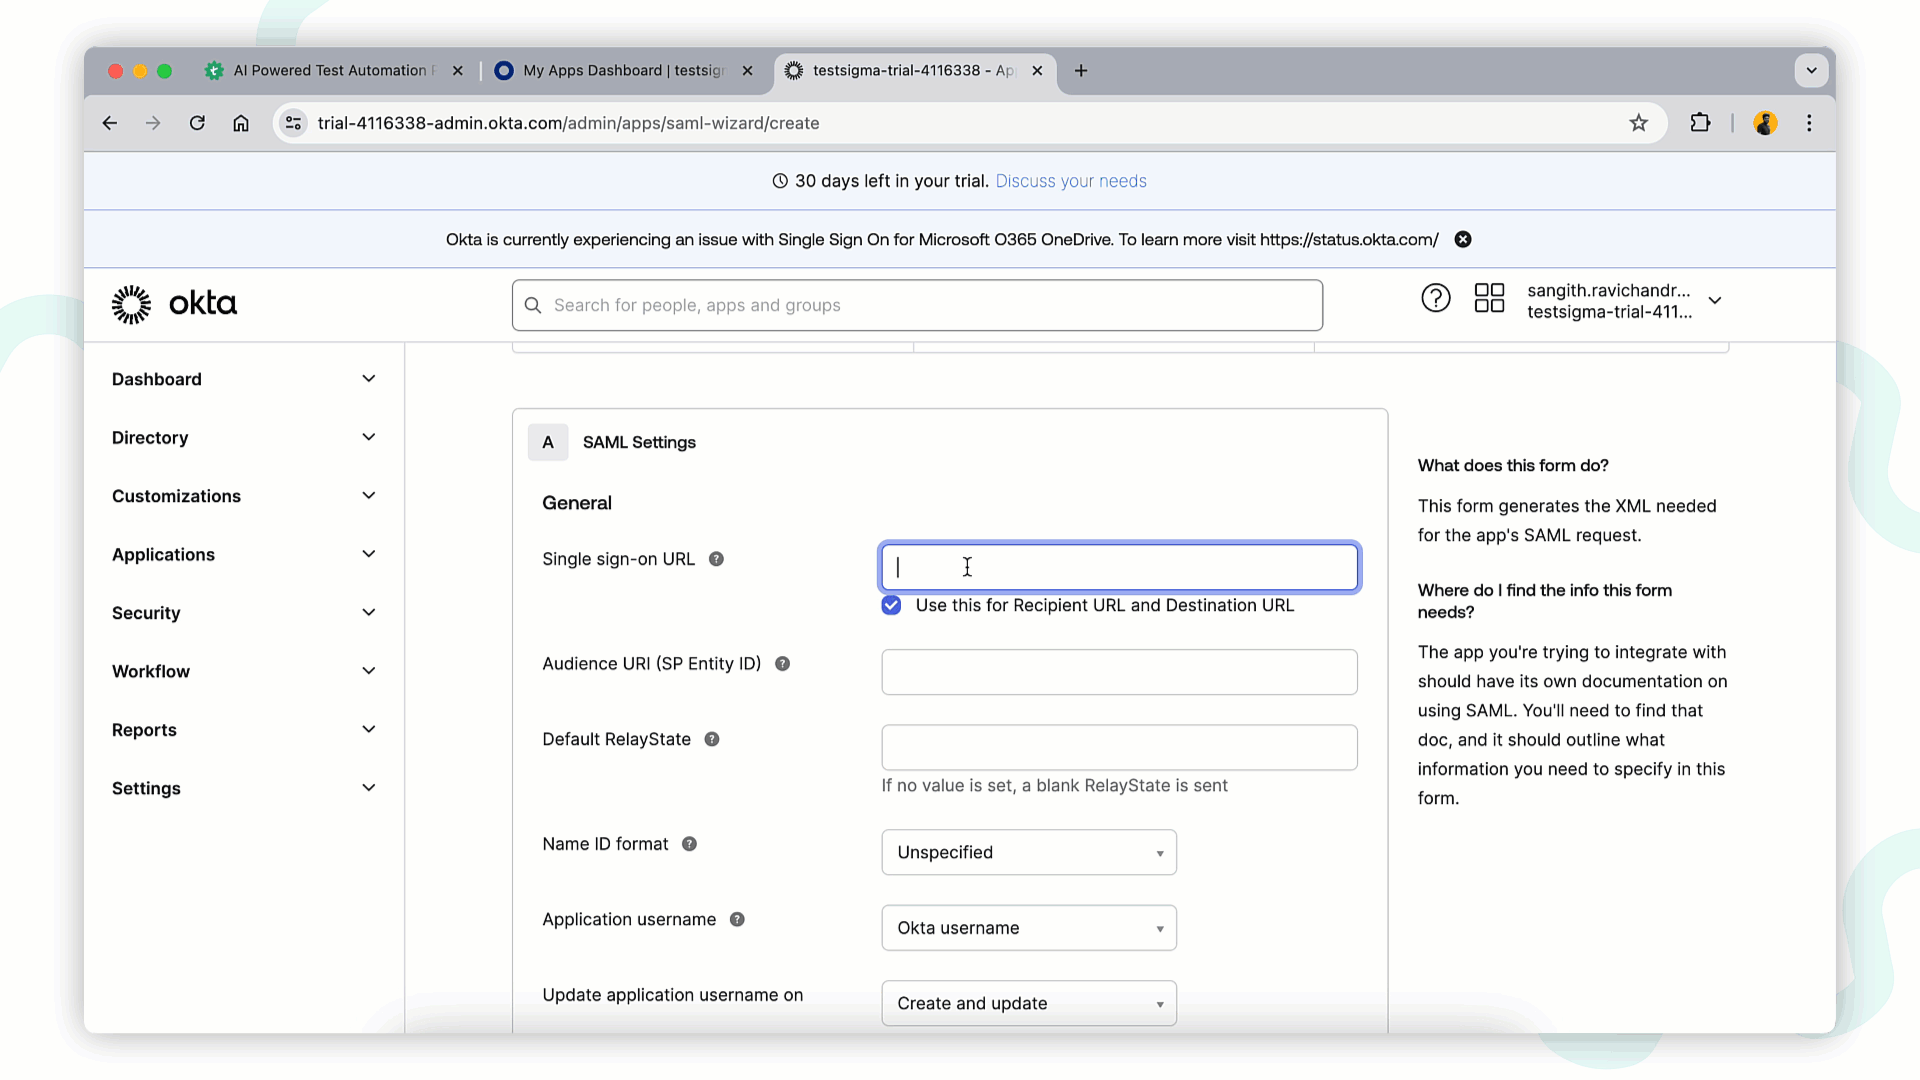Click the Audience URI input field

click(1119, 672)
